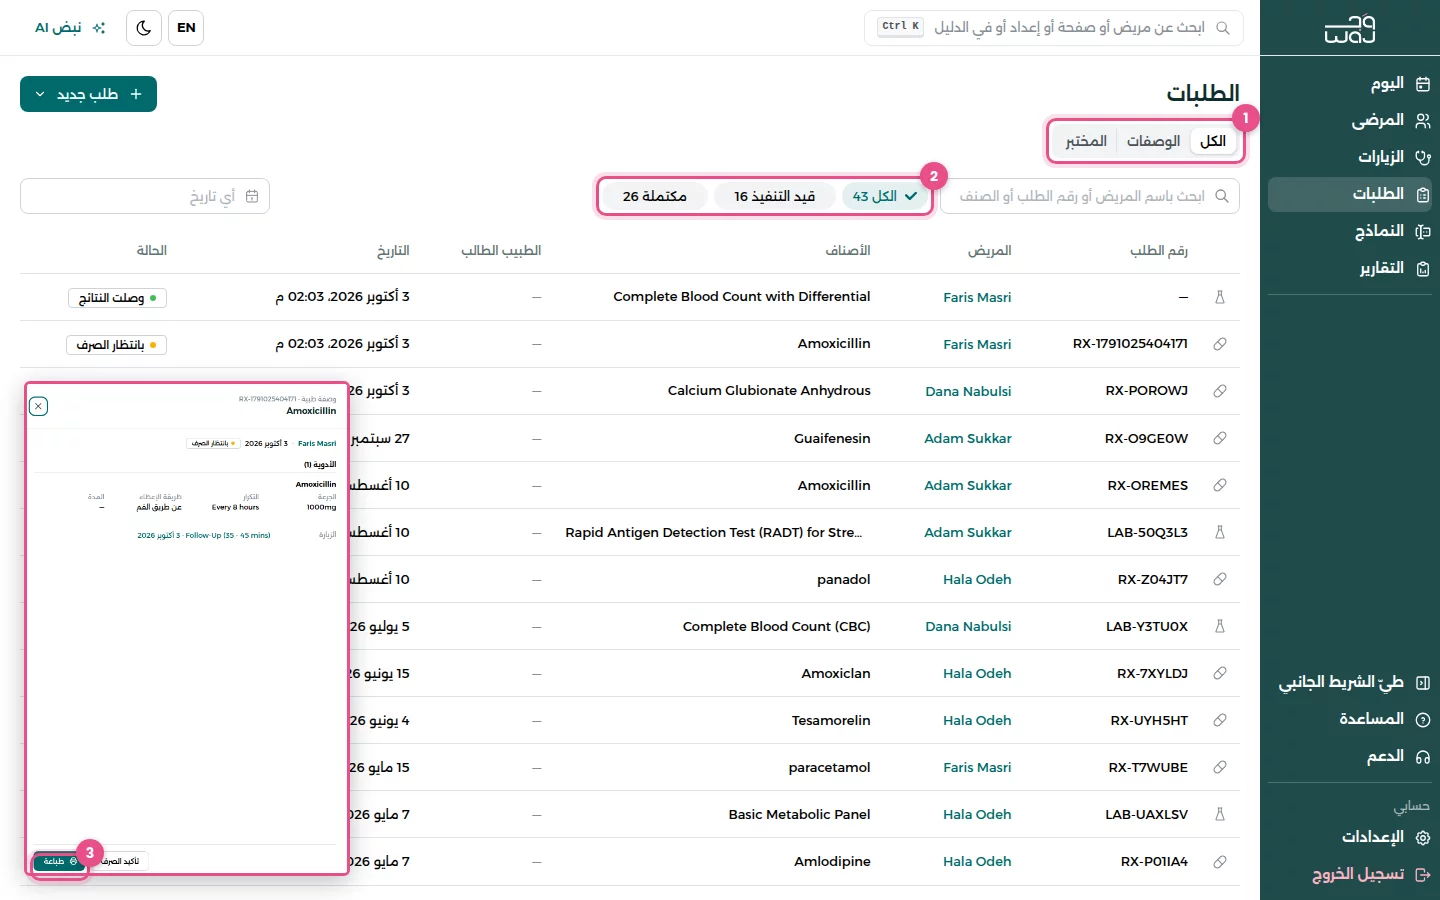Viewport: 1440px width, 900px height.
Task: Click the Complete Blood Count (CBC) item
Action: click(x=776, y=626)
